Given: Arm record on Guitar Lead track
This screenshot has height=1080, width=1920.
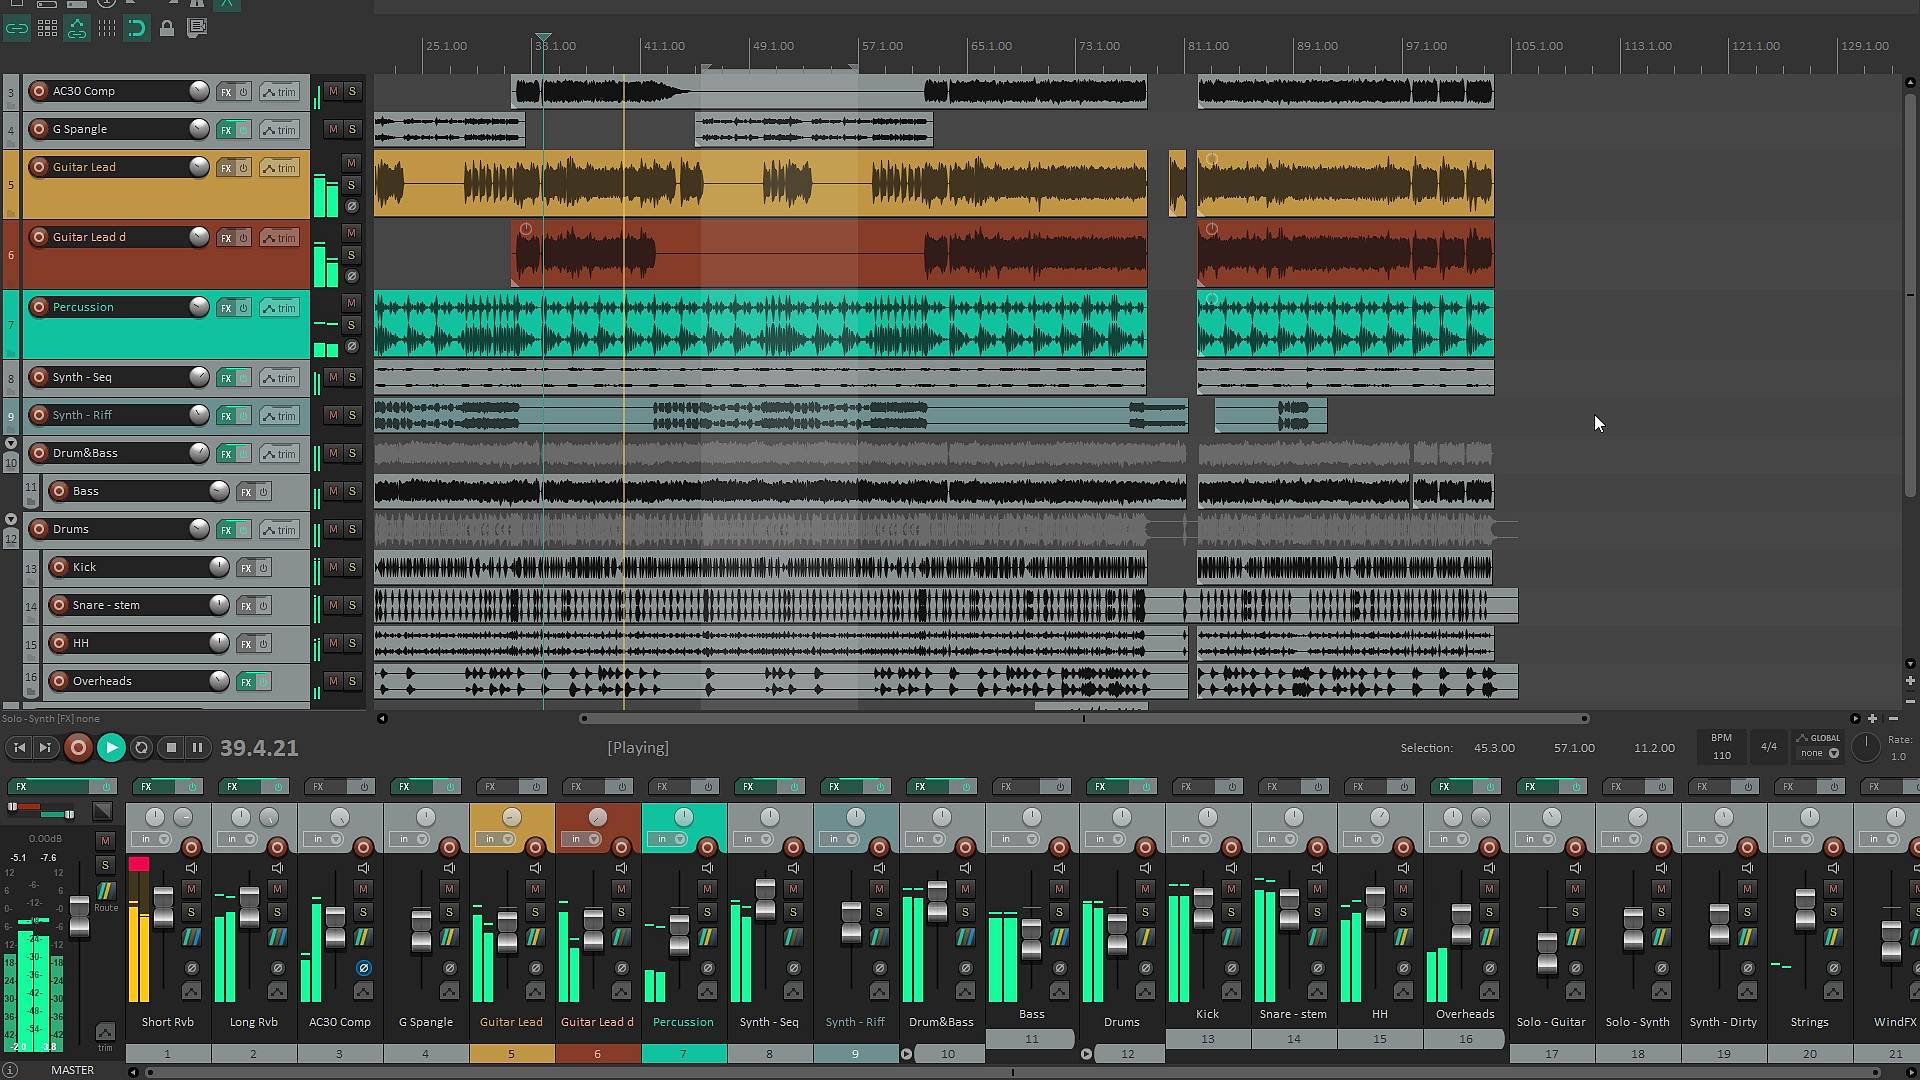Looking at the screenshot, I should (x=39, y=167).
